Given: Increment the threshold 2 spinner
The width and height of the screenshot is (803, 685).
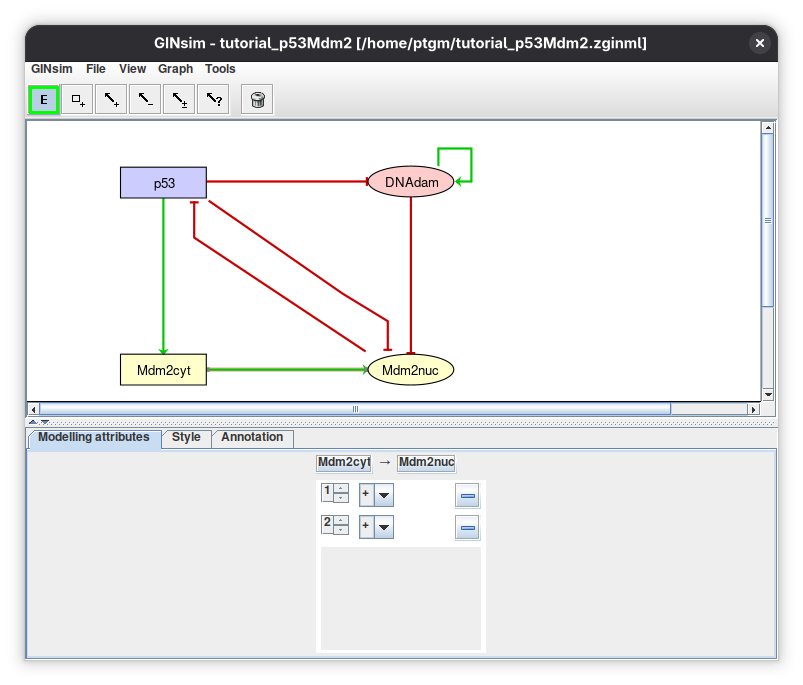Looking at the screenshot, I should point(341,520).
